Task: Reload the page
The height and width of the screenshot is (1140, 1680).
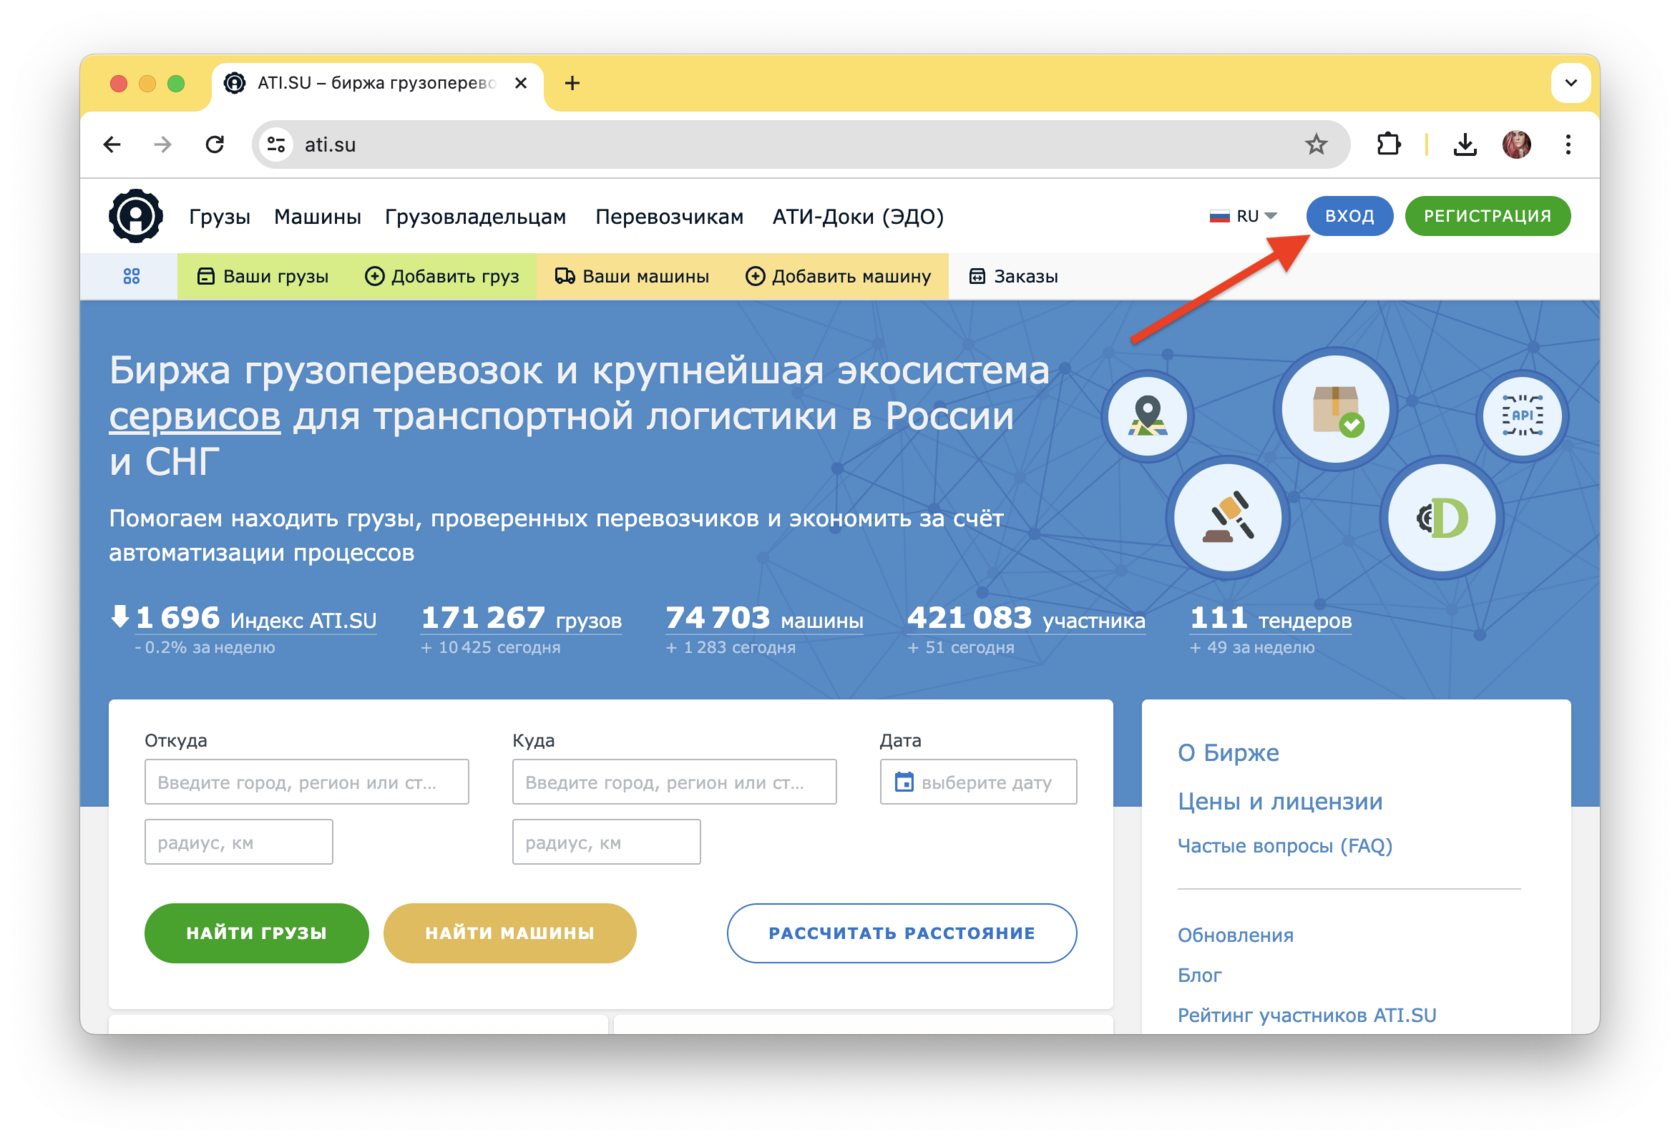Action: pos(215,145)
